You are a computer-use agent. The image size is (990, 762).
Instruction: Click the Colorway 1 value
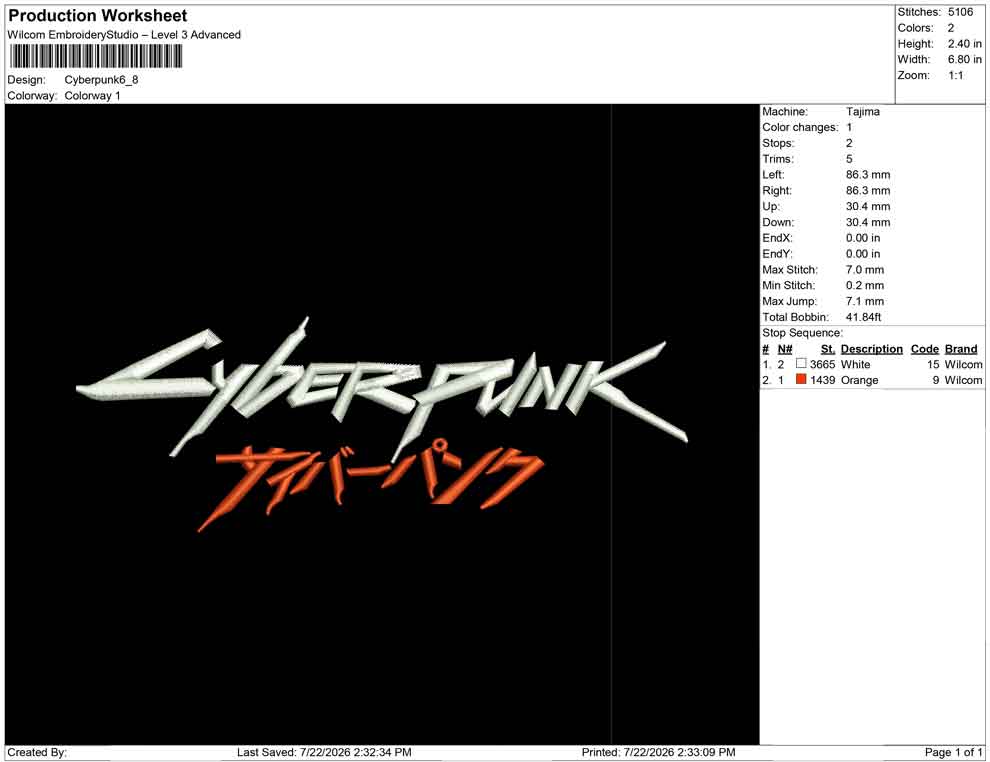click(x=92, y=95)
